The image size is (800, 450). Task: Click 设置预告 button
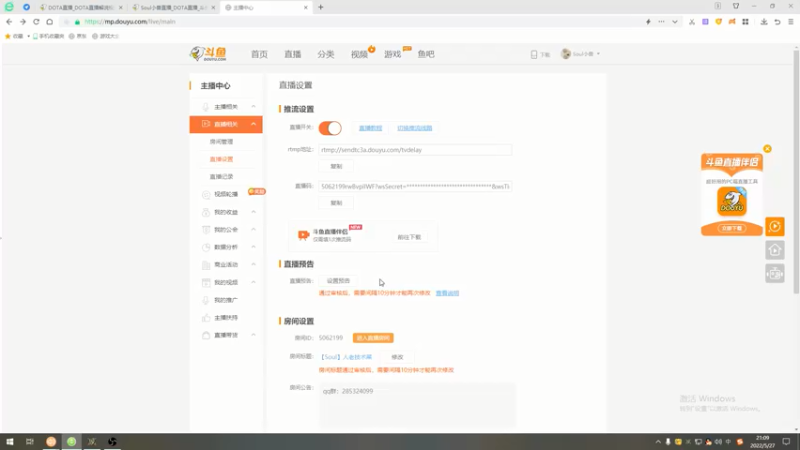338,281
